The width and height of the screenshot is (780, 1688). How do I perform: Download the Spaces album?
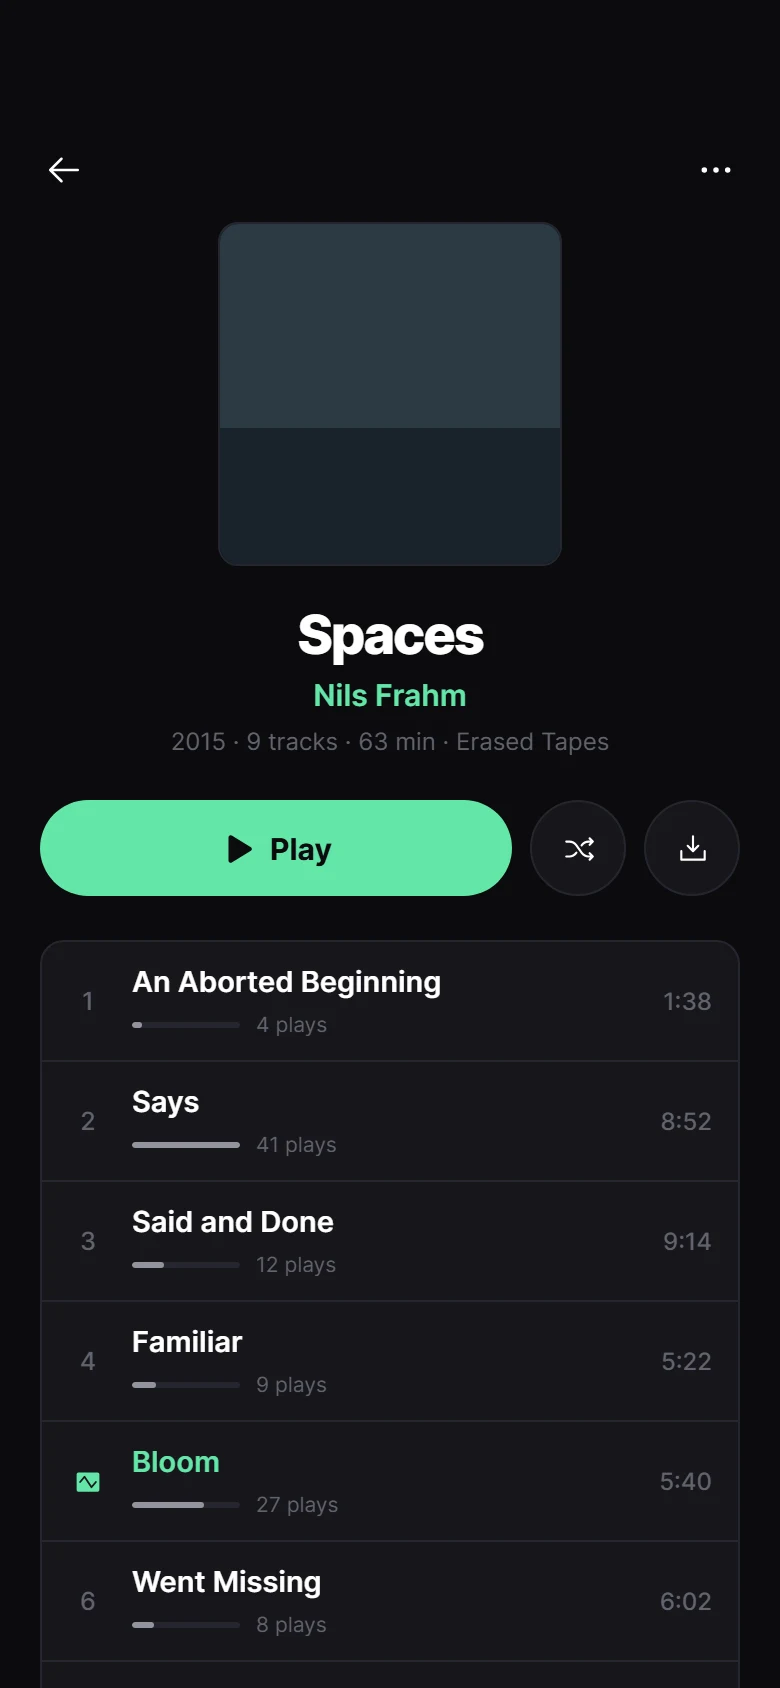point(692,848)
